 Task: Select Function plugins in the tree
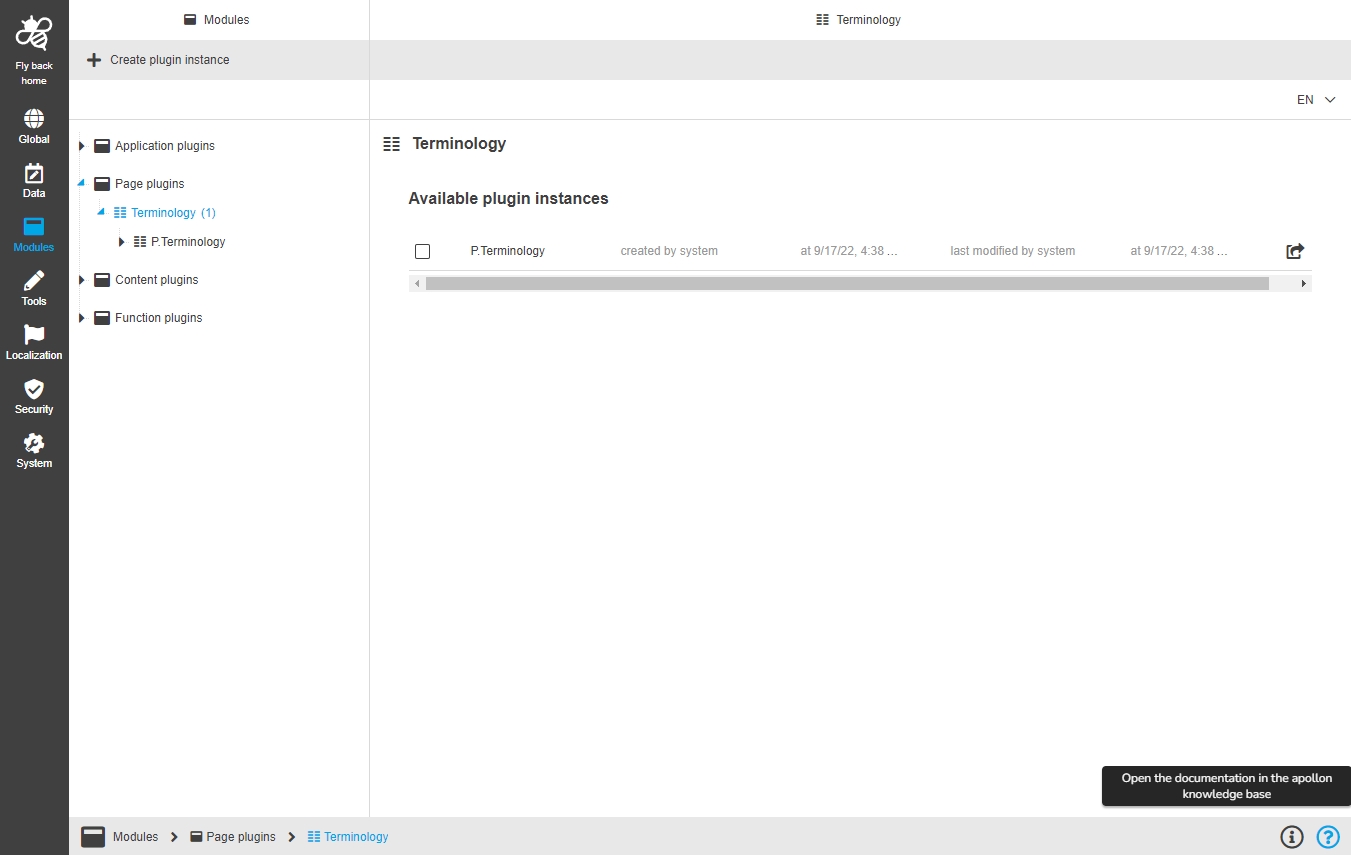click(159, 318)
